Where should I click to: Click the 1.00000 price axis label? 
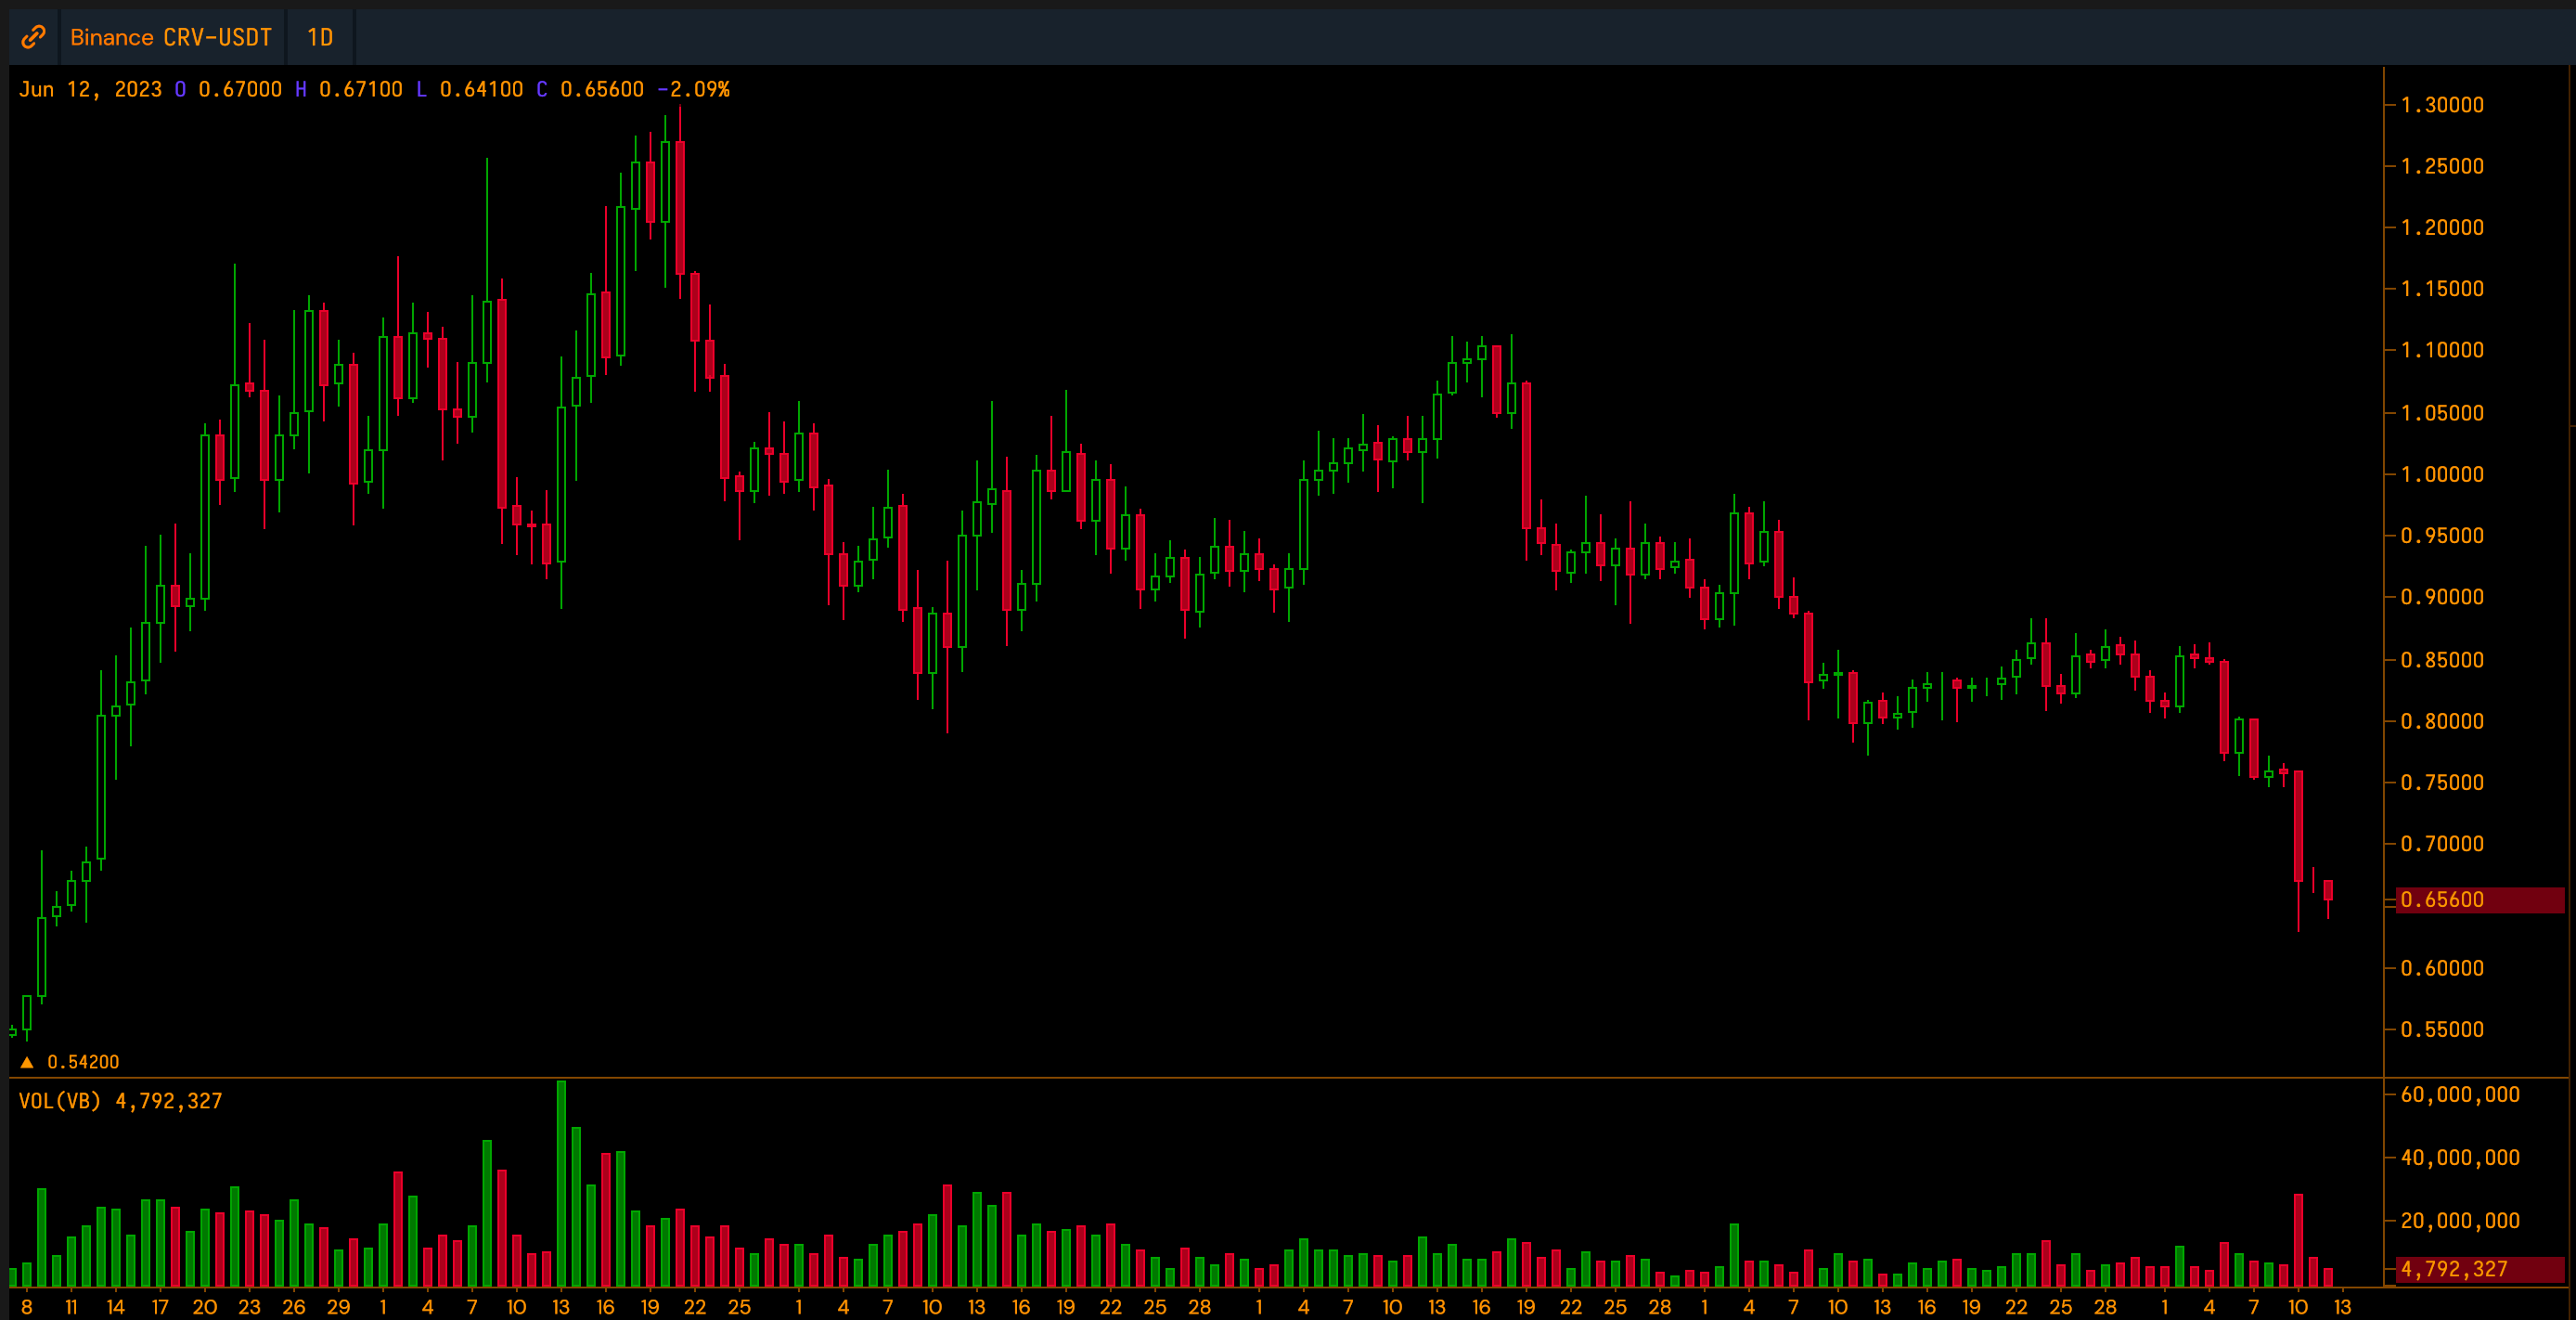pos(2441,474)
